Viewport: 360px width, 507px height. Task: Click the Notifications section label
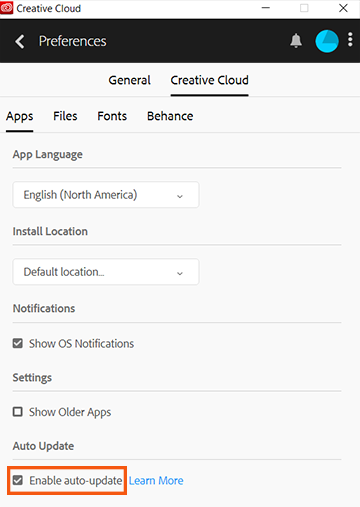(x=44, y=309)
